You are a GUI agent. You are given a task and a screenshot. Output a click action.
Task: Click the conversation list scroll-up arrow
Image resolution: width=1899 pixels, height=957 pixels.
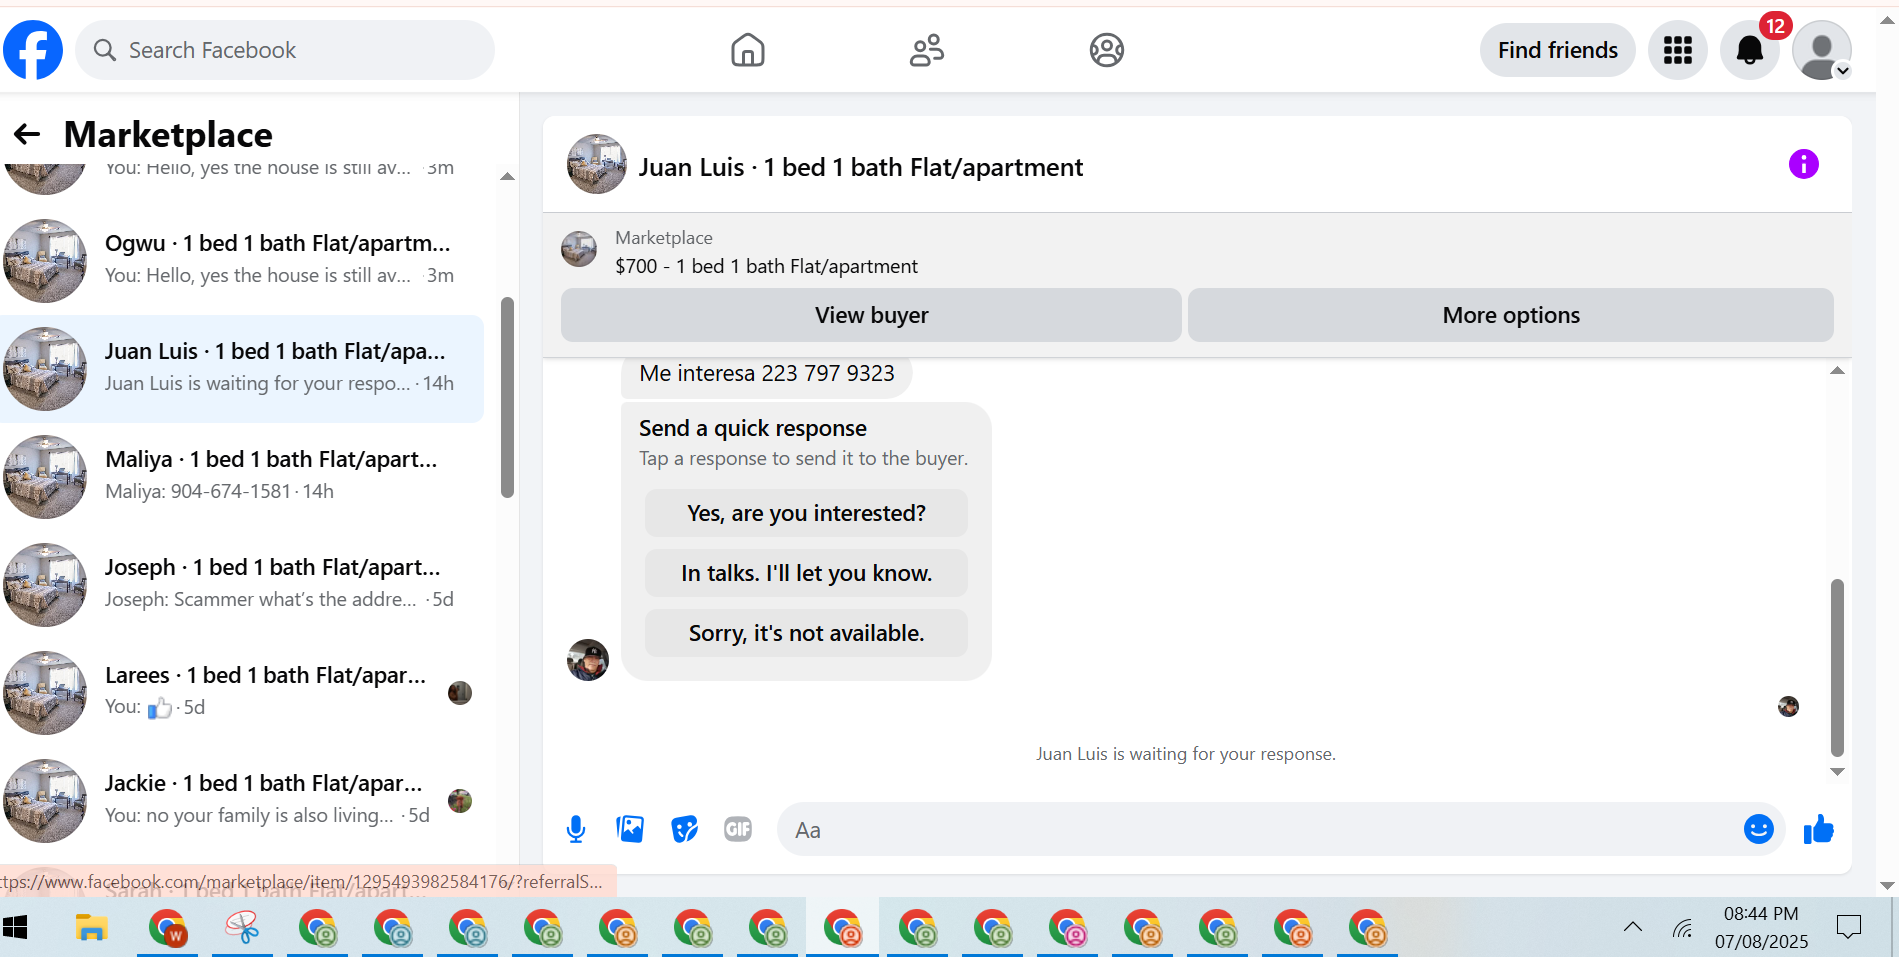coord(507,176)
